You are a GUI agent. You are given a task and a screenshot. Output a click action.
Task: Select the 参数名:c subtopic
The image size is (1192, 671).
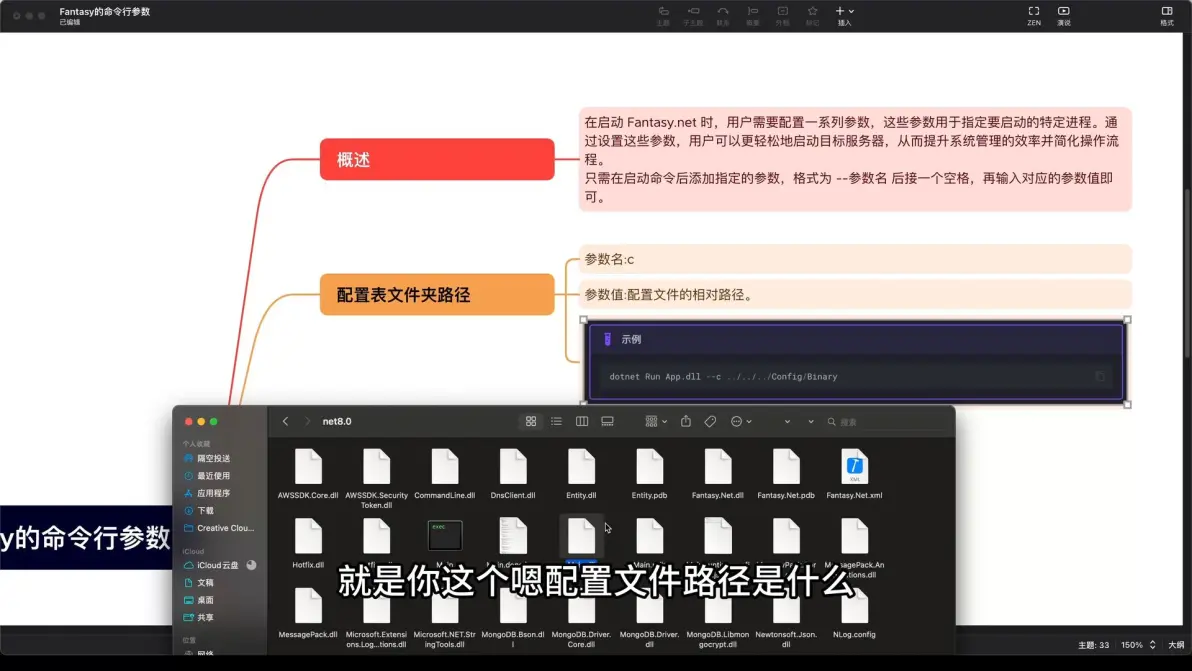pos(855,259)
